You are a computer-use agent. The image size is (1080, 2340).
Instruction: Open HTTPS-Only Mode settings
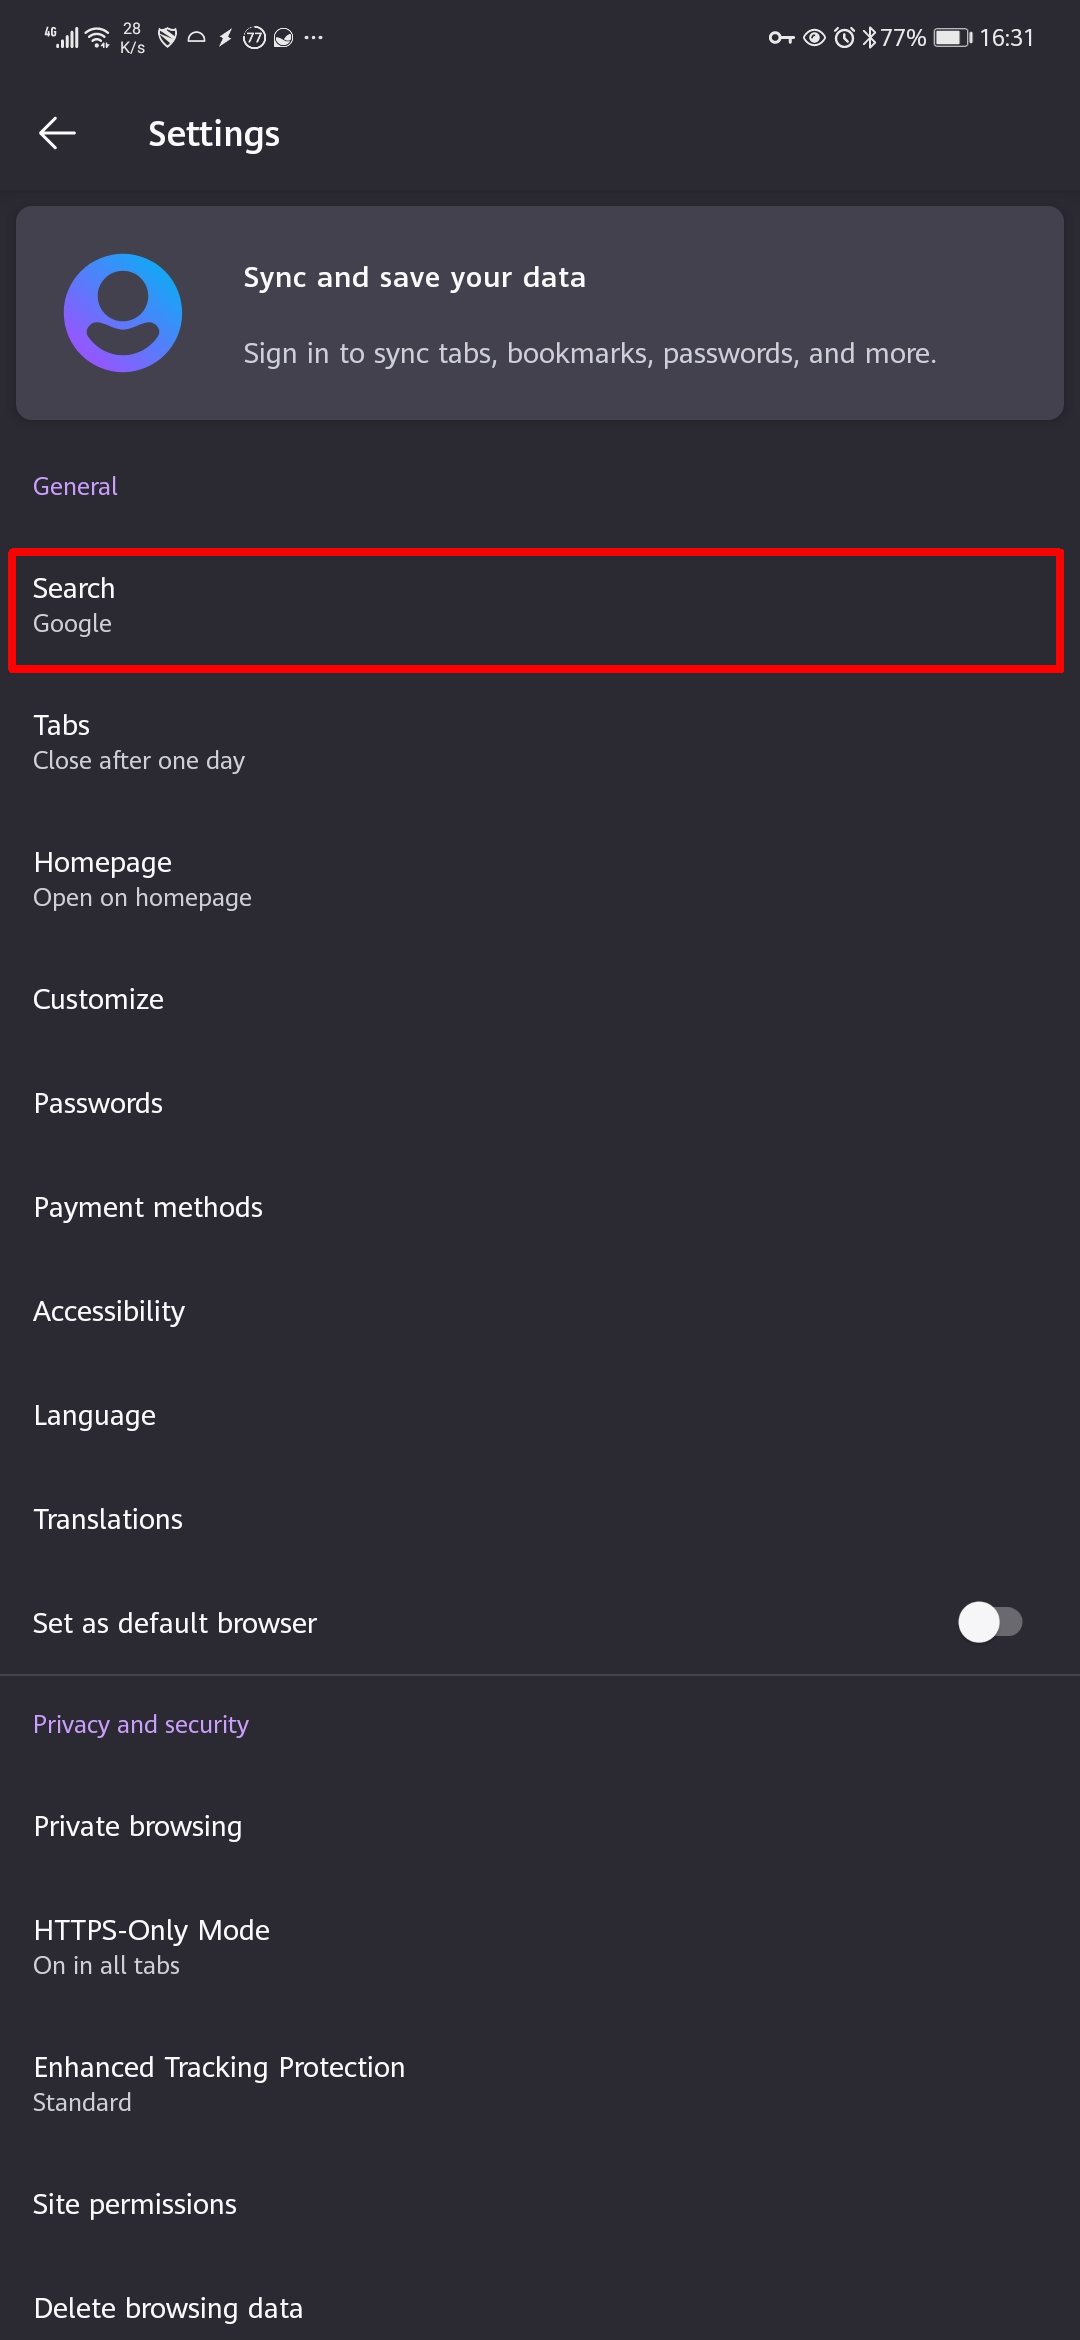pyautogui.click(x=540, y=1946)
